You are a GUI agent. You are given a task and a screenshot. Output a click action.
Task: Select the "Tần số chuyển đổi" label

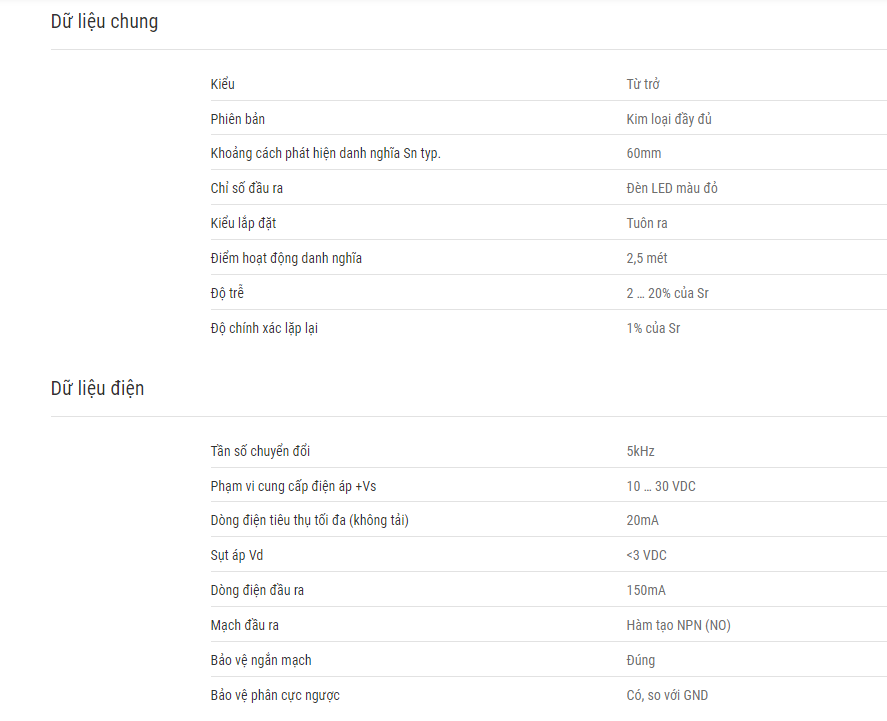point(260,451)
